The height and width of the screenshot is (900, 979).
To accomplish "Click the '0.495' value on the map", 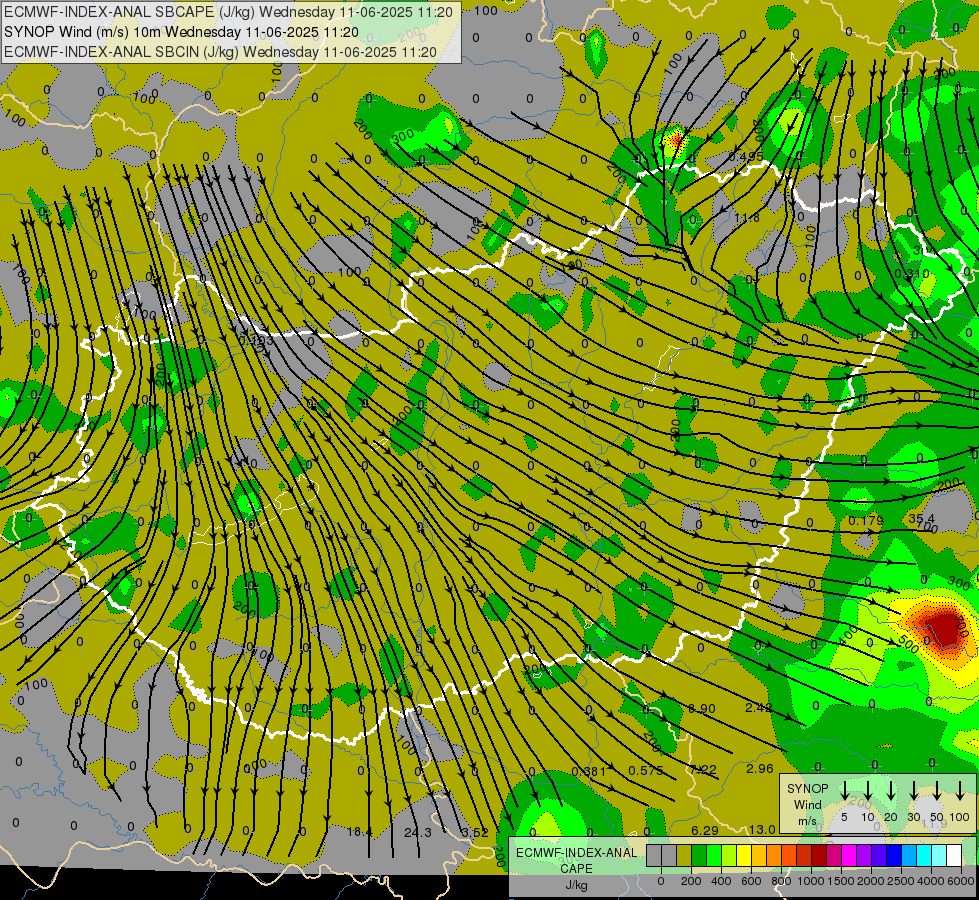I will click(x=745, y=156).
